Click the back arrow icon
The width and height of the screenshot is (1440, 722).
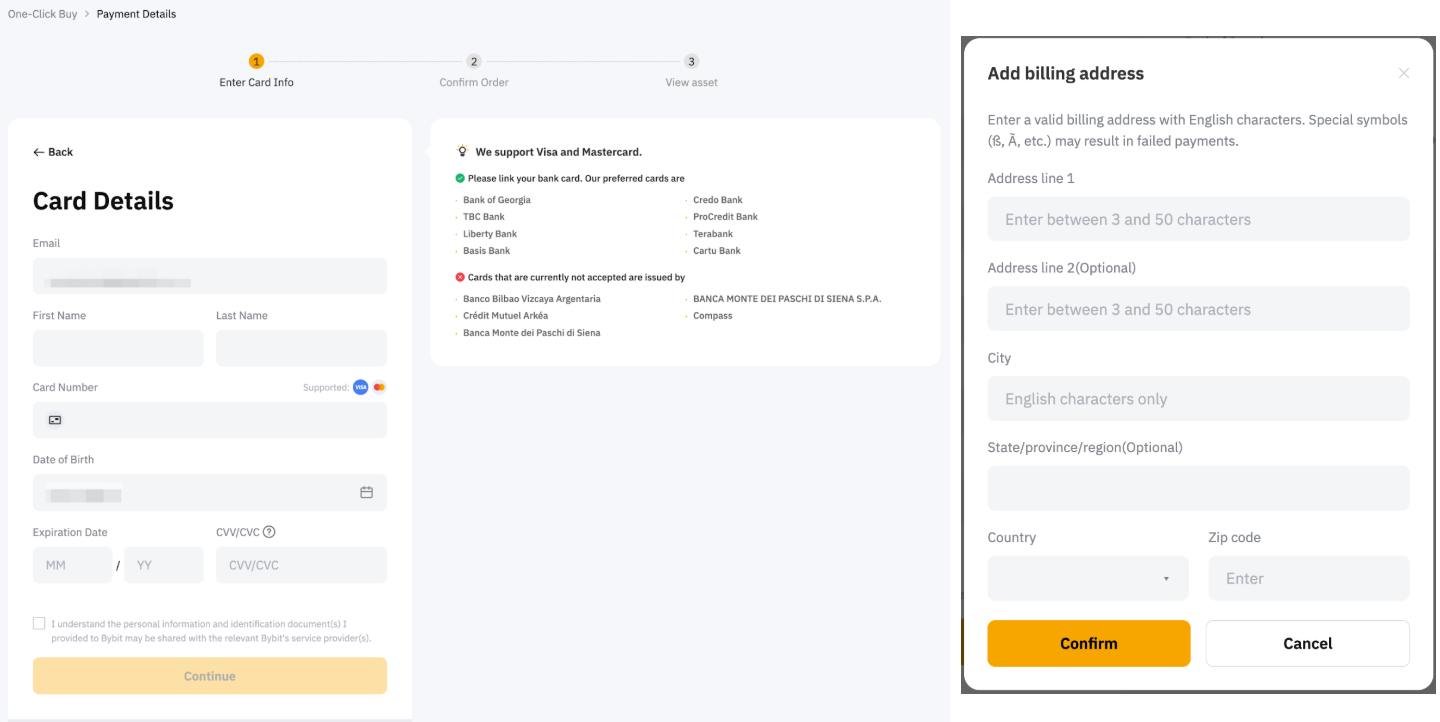39,152
